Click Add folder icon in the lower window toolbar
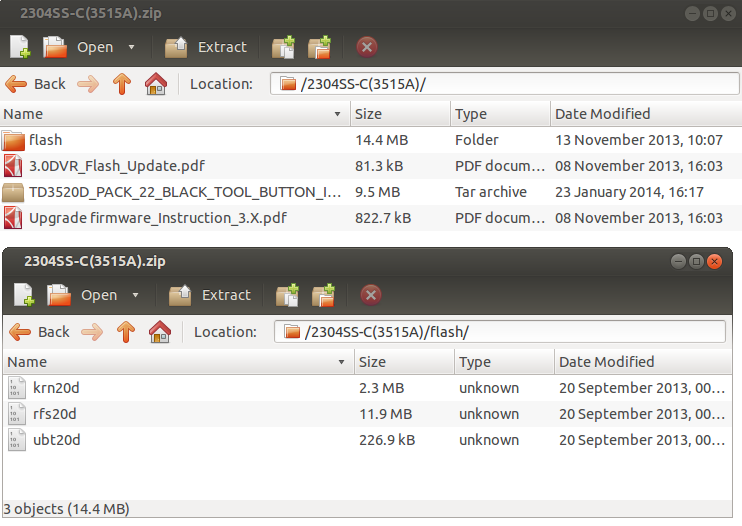Image resolution: width=742 pixels, height=526 pixels. (323, 295)
